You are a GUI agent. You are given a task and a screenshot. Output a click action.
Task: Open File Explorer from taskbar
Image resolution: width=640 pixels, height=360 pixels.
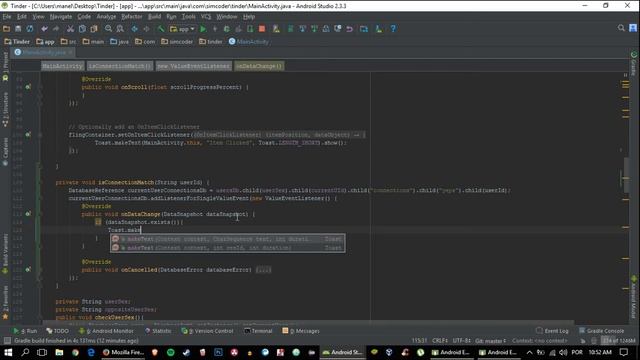point(59,352)
